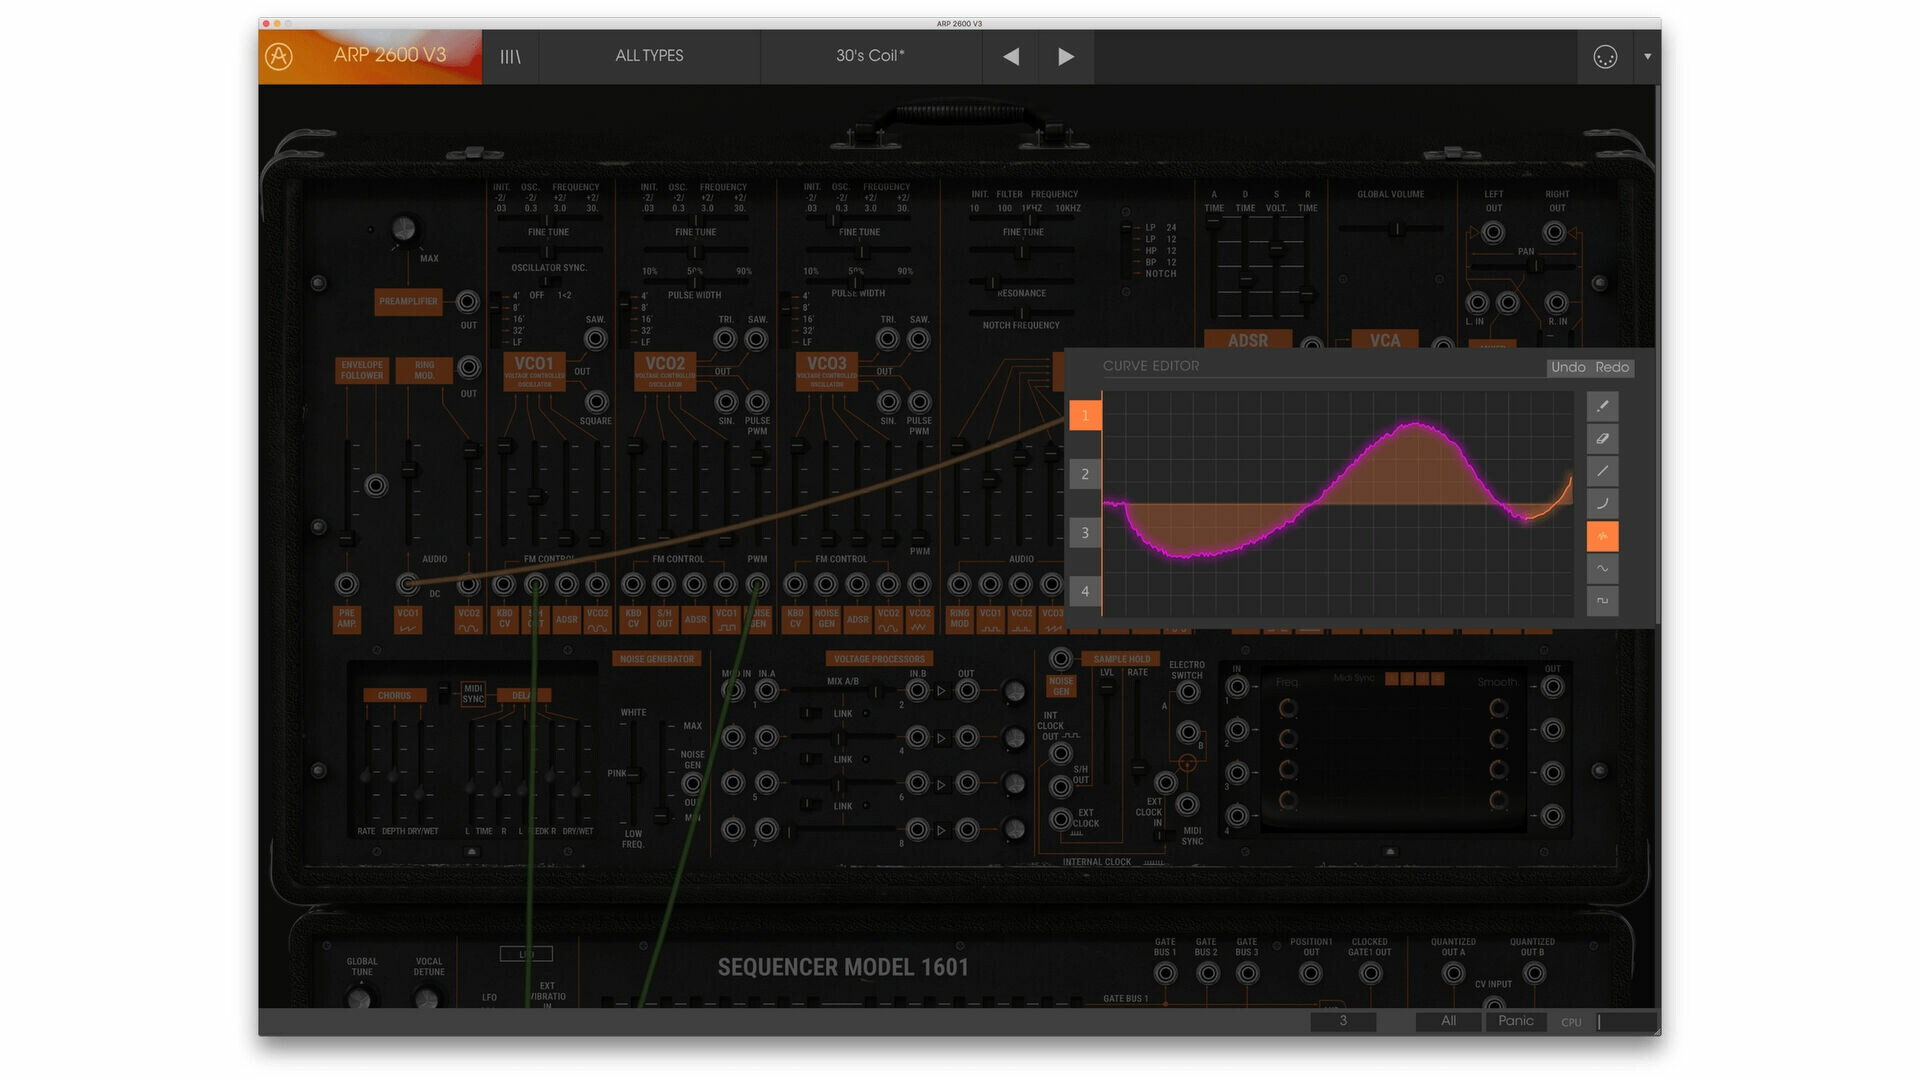Image resolution: width=1920 pixels, height=1080 pixels.
Task: Click the QUANTIZED OUT B jack
Action: (1533, 974)
